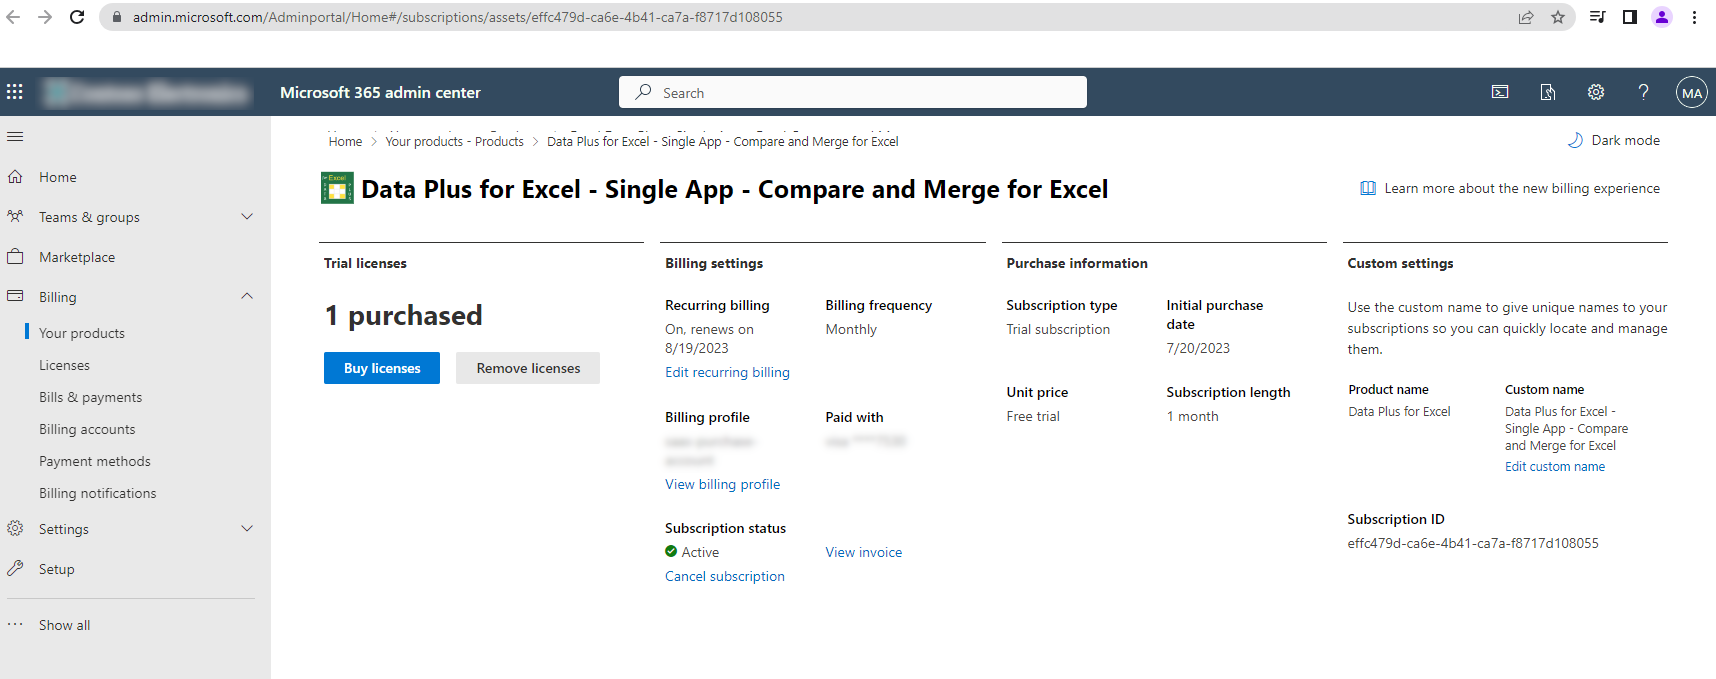Open the MA account avatar
The height and width of the screenshot is (679, 1716).
click(1692, 92)
